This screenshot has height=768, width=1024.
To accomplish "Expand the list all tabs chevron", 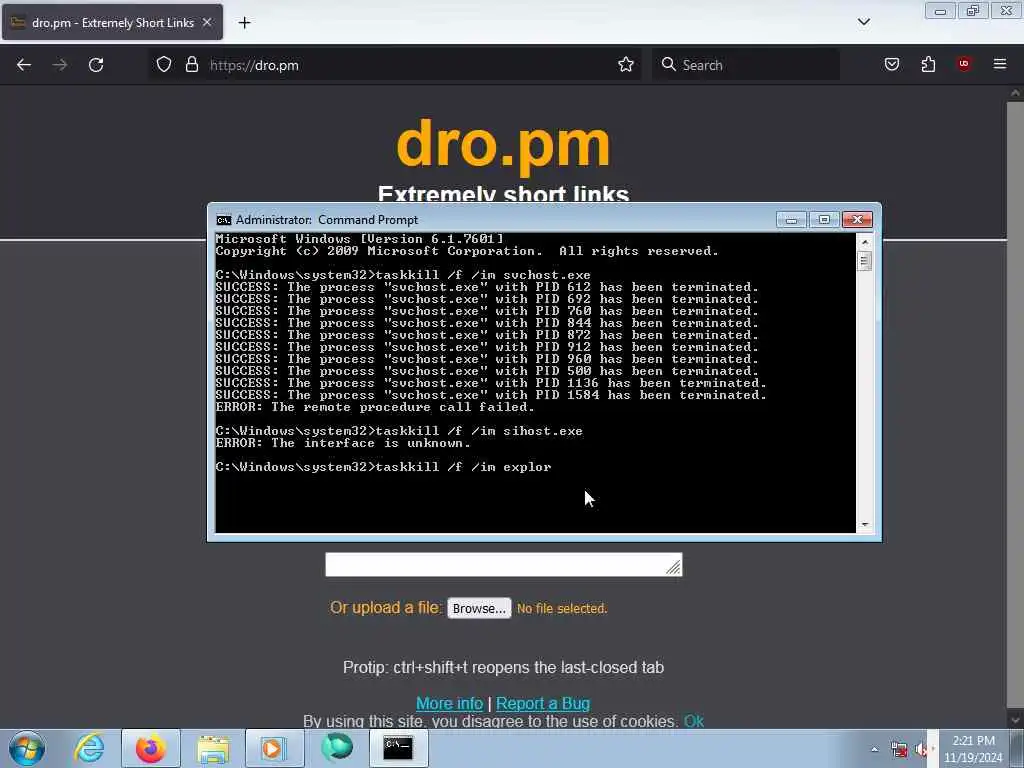I will (x=864, y=22).
